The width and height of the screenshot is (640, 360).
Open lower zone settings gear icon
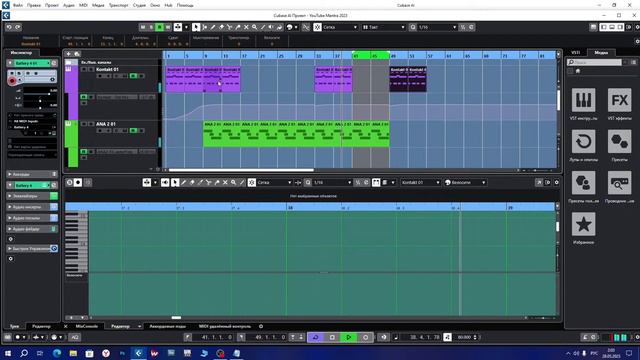coord(261,326)
